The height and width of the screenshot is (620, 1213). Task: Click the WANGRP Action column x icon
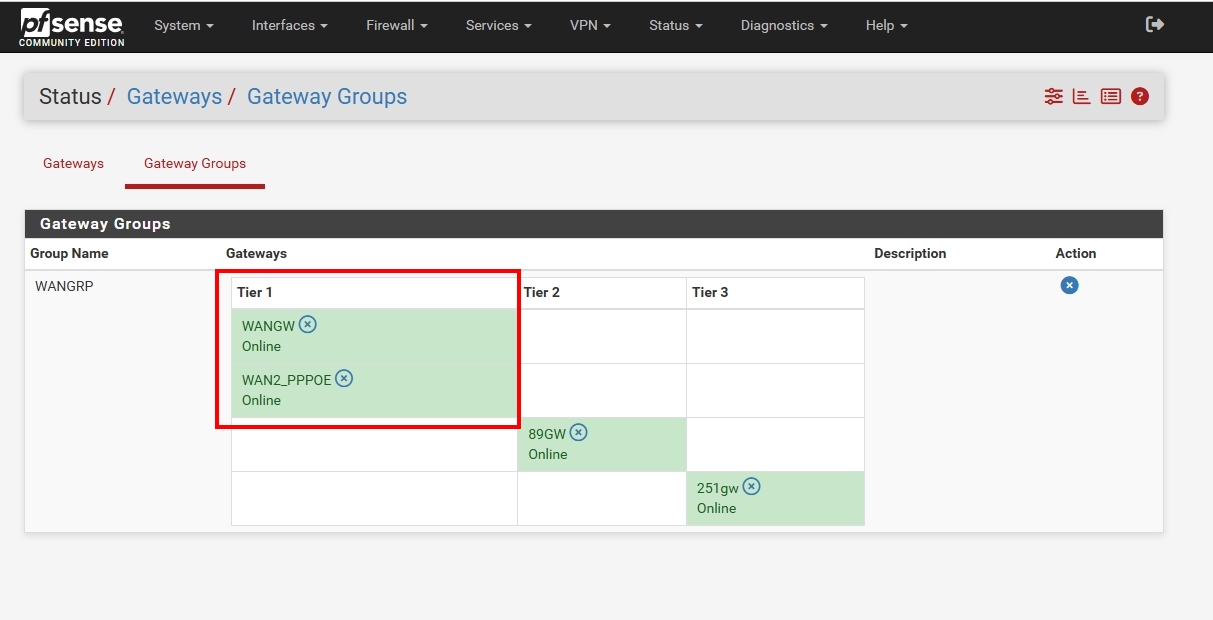(1069, 286)
